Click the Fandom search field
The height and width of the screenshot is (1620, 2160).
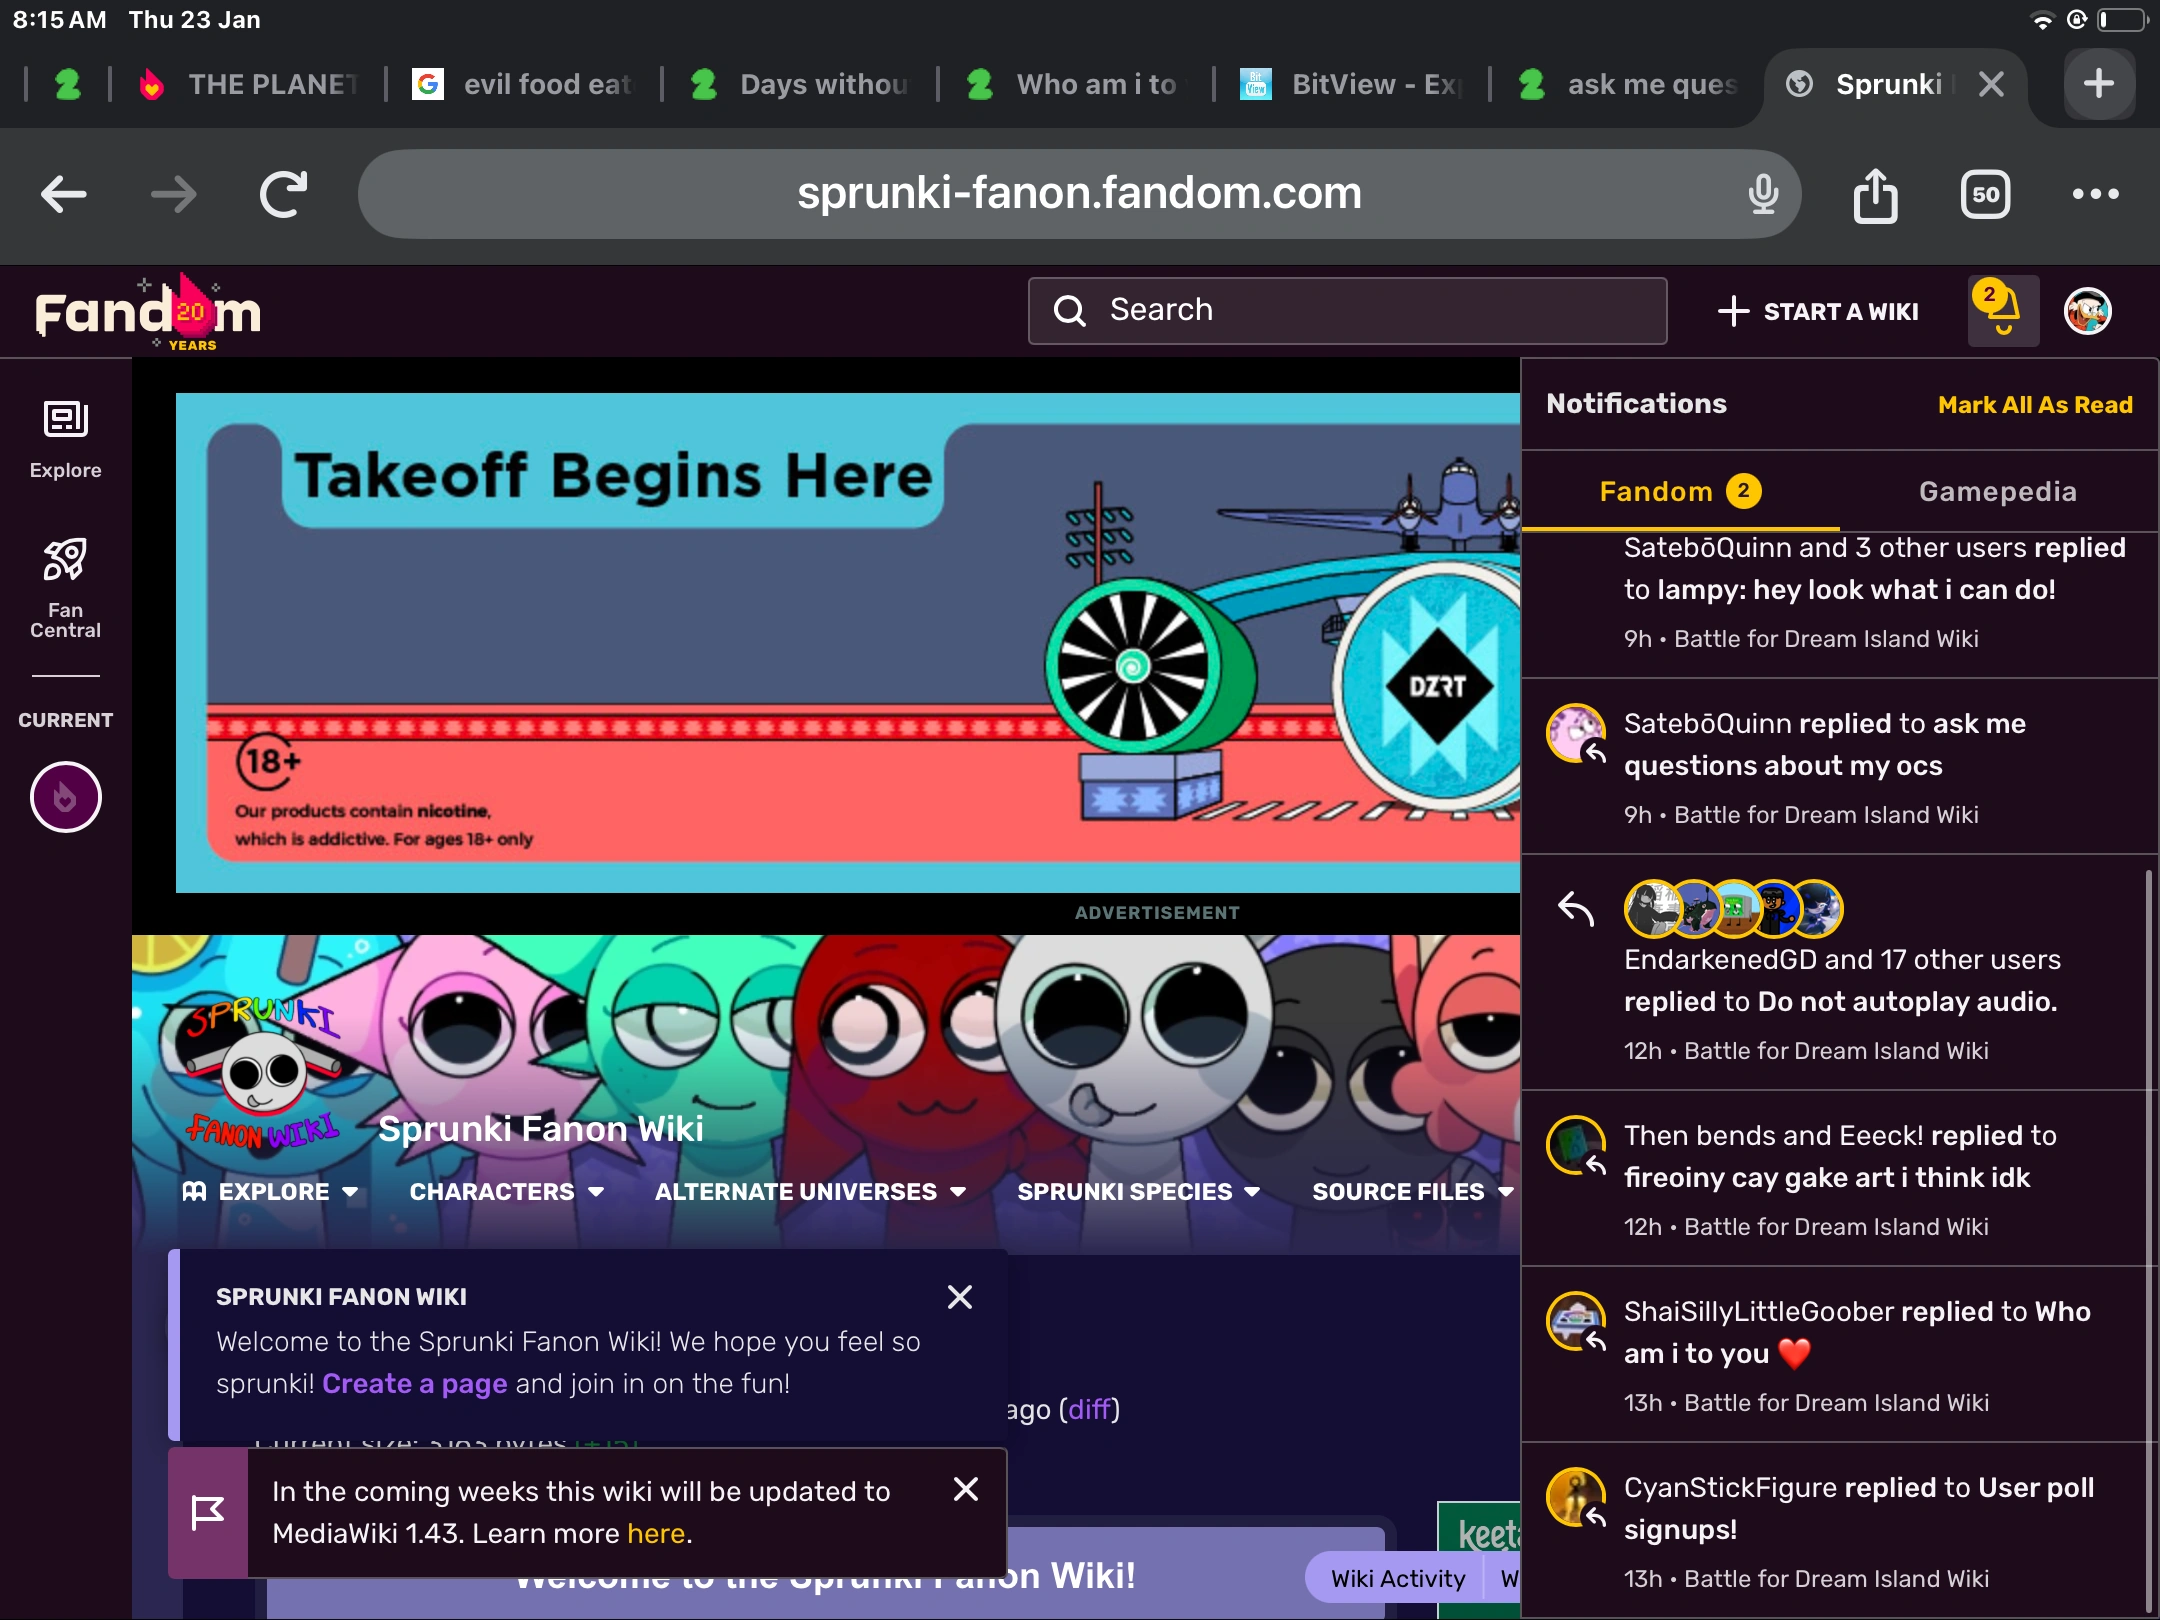(x=1347, y=311)
